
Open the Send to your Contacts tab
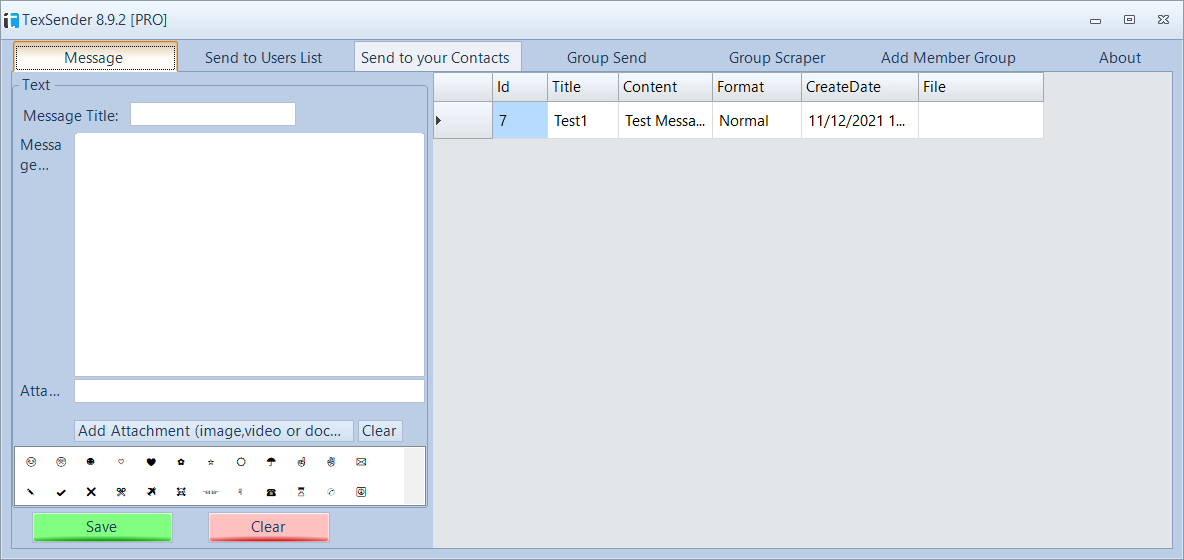[438, 57]
